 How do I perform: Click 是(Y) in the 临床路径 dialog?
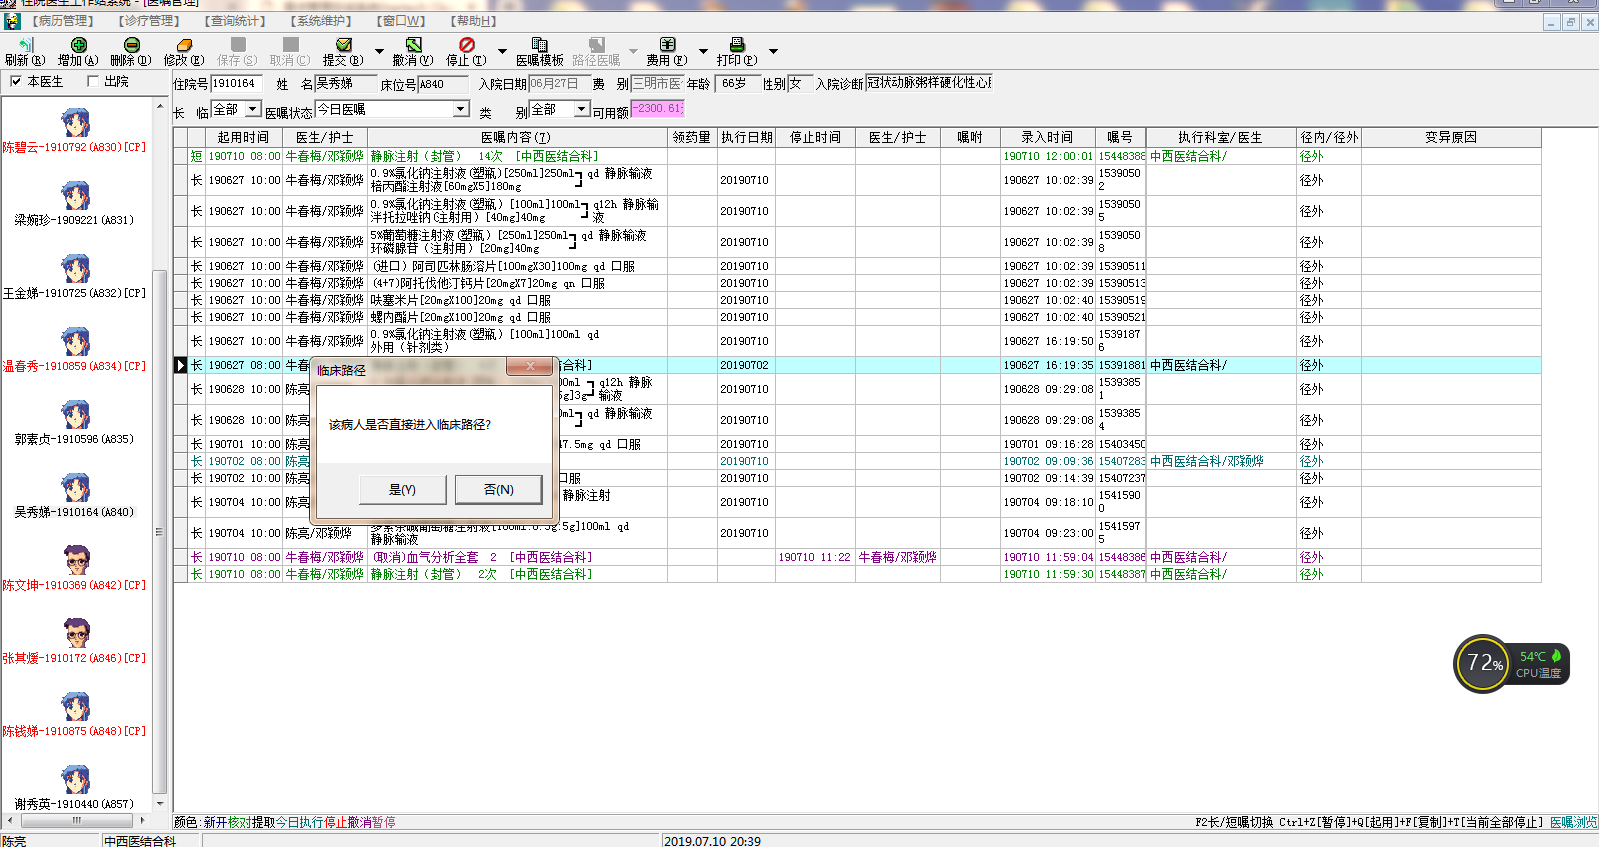coord(402,489)
